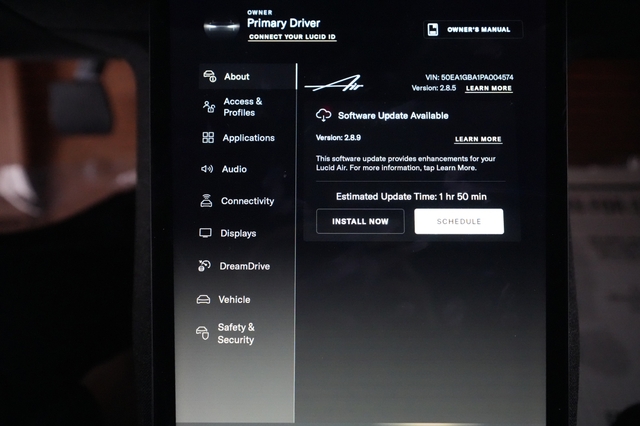Tap the Audio speaker icon

click(208, 170)
